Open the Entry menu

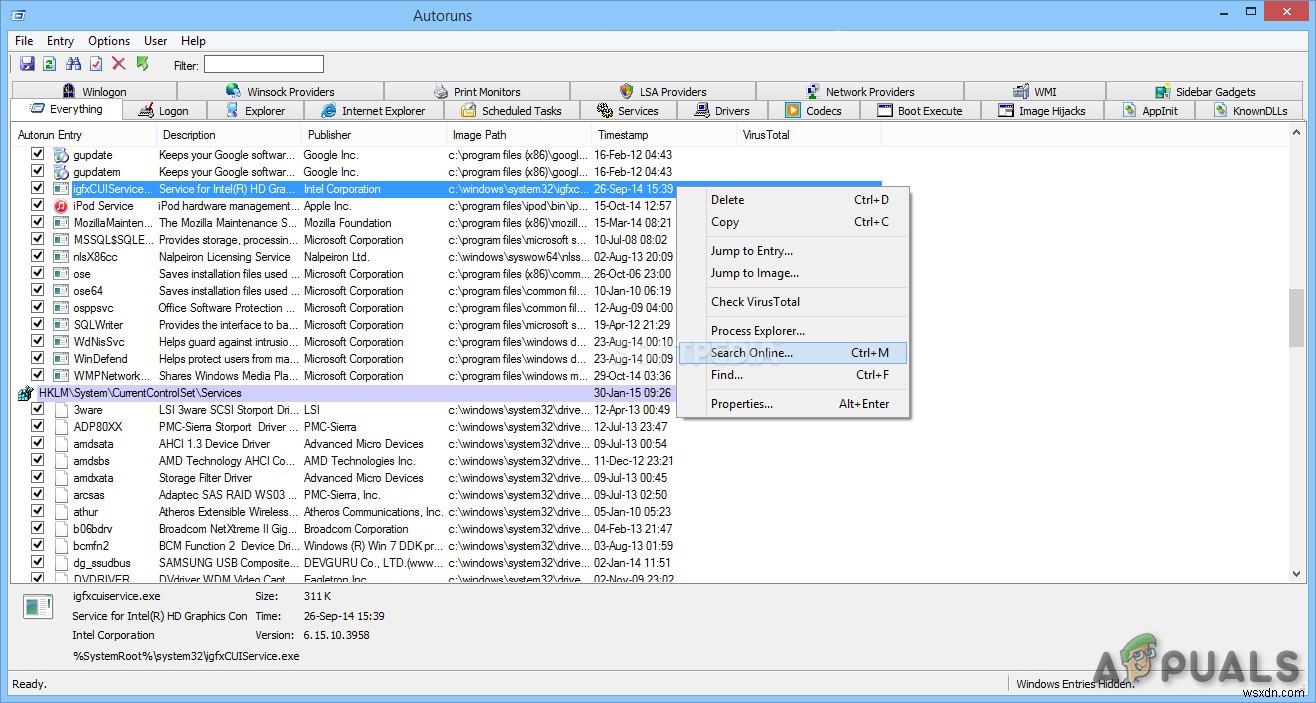(x=59, y=40)
